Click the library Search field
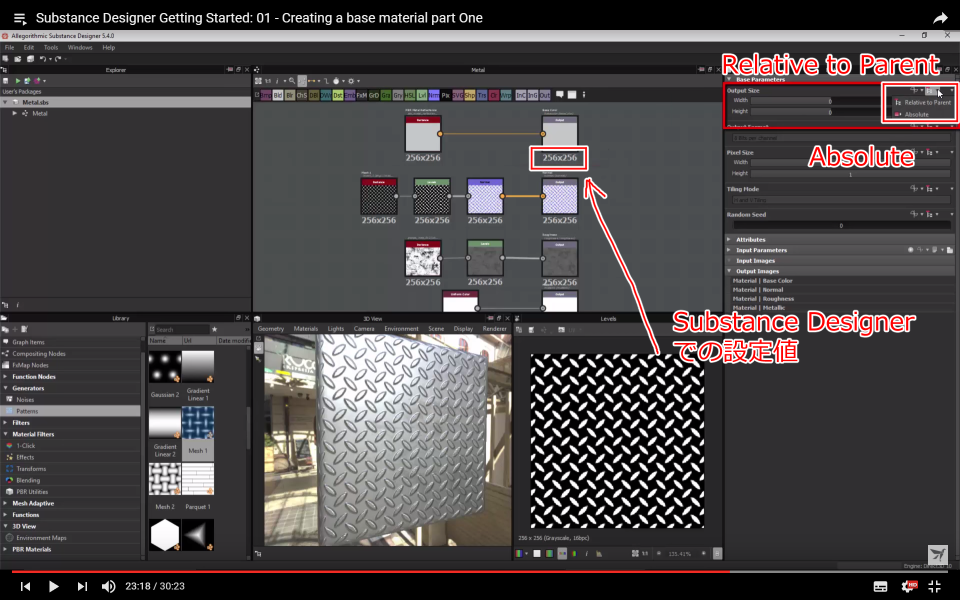This screenshot has width=960, height=600. [x=181, y=329]
